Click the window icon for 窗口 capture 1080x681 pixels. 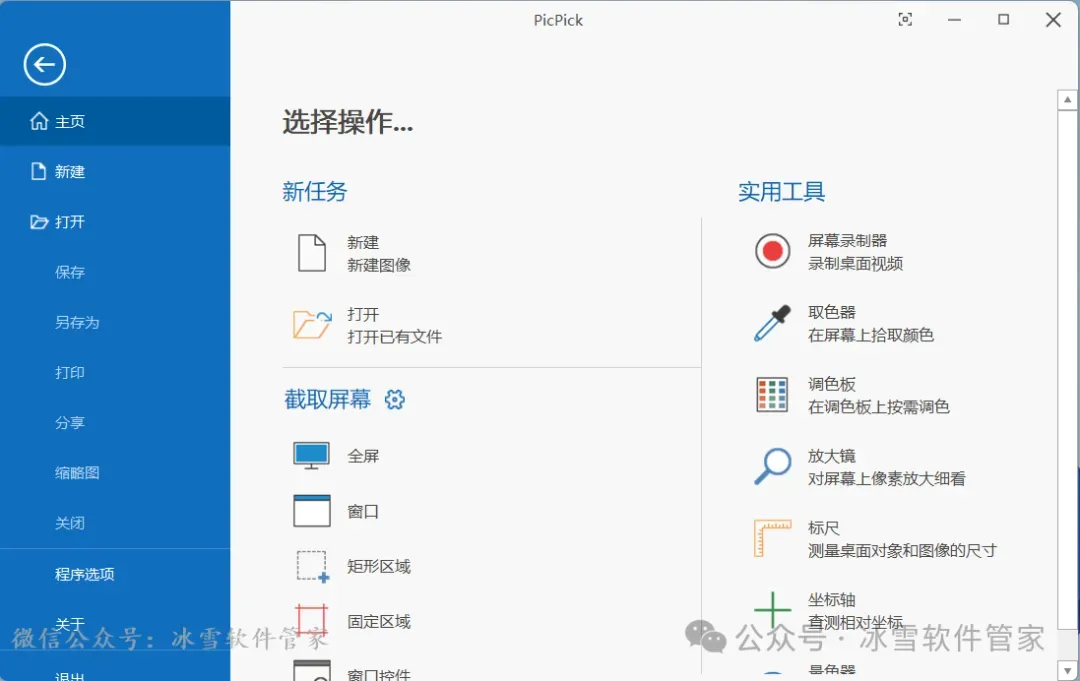pyautogui.click(x=311, y=511)
